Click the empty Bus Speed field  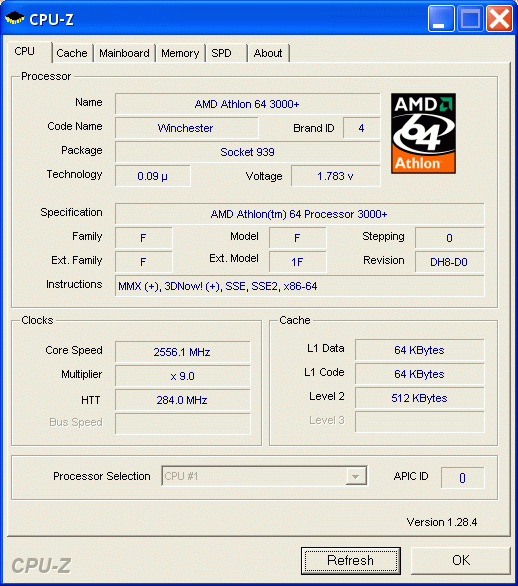pyautogui.click(x=182, y=424)
